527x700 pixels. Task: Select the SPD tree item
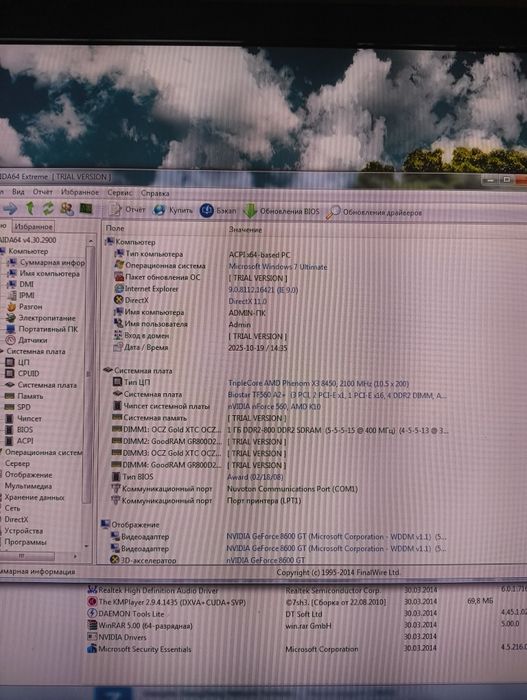pyautogui.click(x=18, y=407)
